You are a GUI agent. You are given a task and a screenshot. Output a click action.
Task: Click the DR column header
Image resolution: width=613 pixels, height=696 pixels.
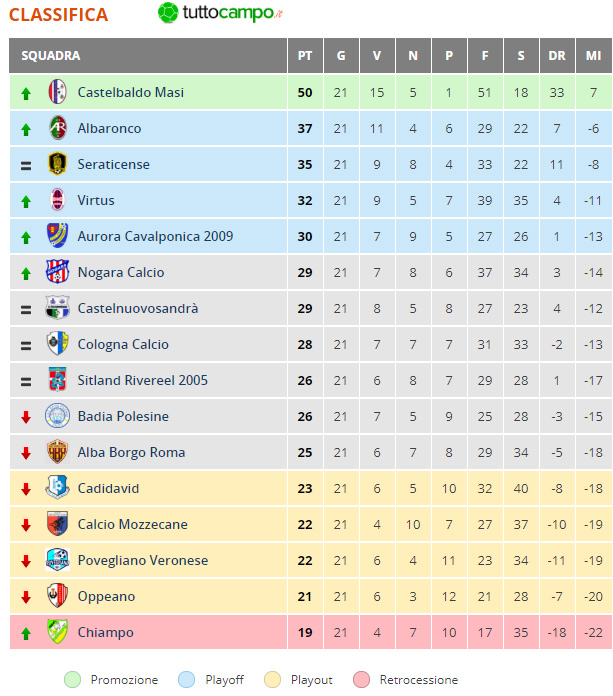(557, 55)
